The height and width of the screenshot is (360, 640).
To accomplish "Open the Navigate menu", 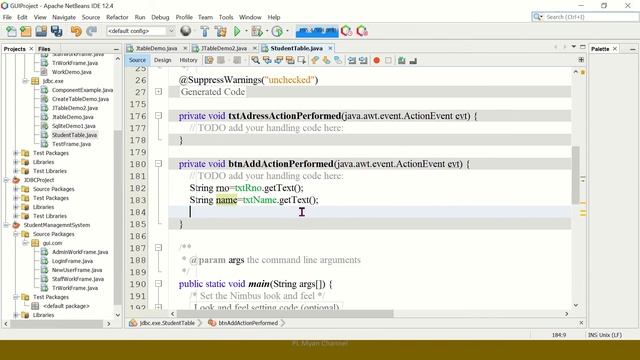I will click(x=64, y=17).
